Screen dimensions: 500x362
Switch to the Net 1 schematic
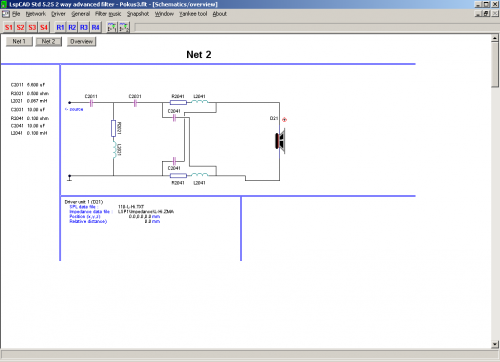point(19,41)
